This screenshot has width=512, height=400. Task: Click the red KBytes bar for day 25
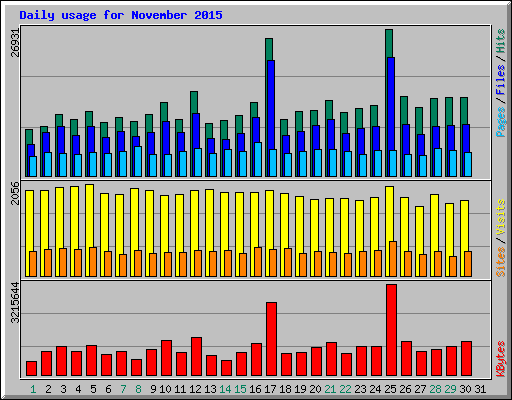[x=391, y=330]
